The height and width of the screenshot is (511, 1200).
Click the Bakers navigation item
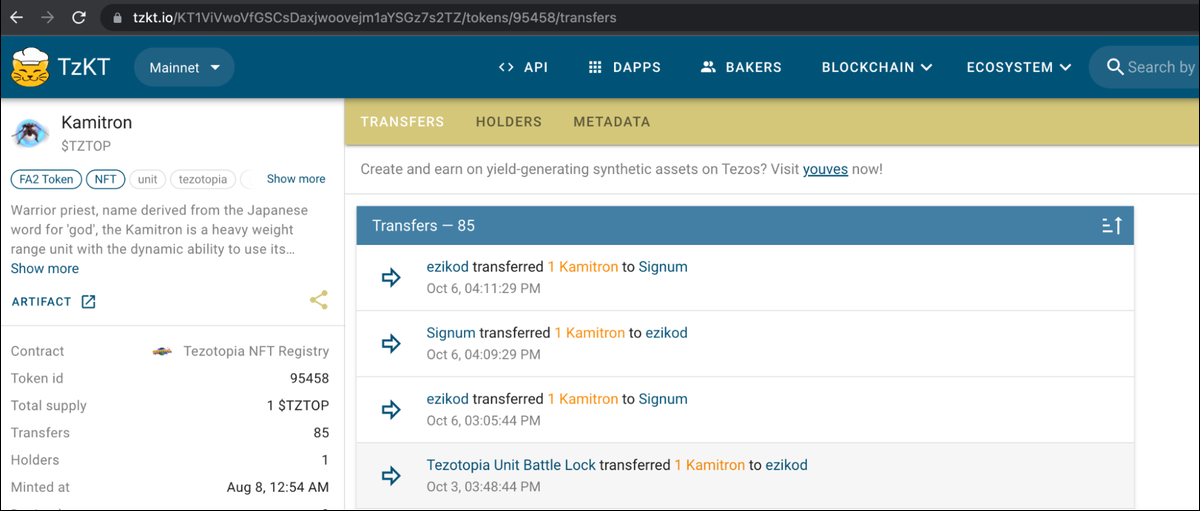(741, 67)
